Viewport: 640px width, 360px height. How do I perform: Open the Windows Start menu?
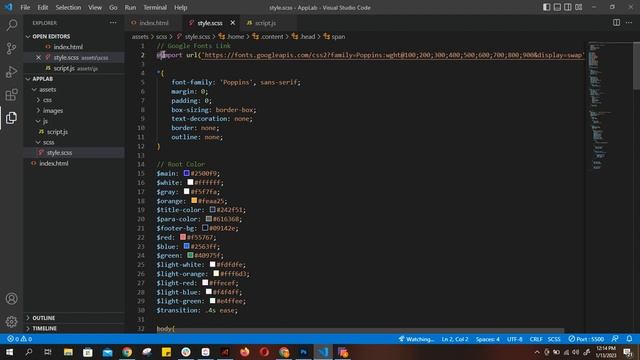[x=9, y=352]
